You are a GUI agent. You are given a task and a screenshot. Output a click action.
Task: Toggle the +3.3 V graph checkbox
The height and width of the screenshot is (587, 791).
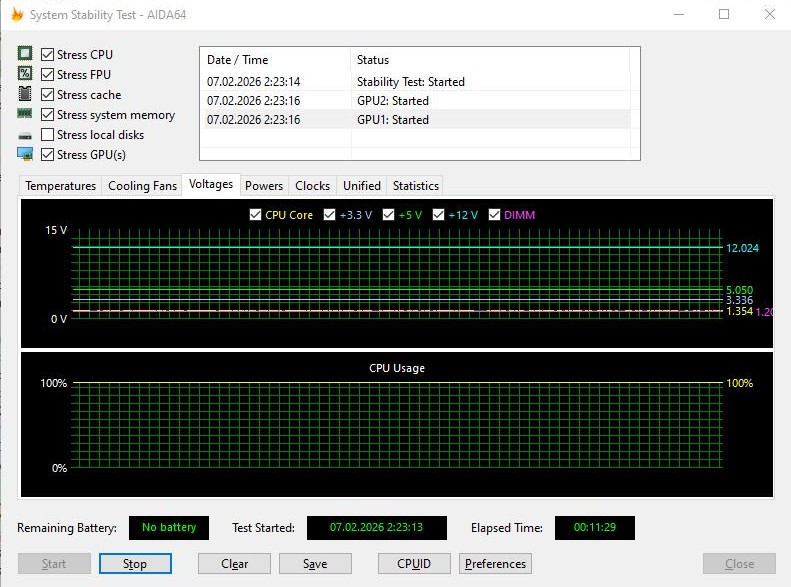coord(329,215)
